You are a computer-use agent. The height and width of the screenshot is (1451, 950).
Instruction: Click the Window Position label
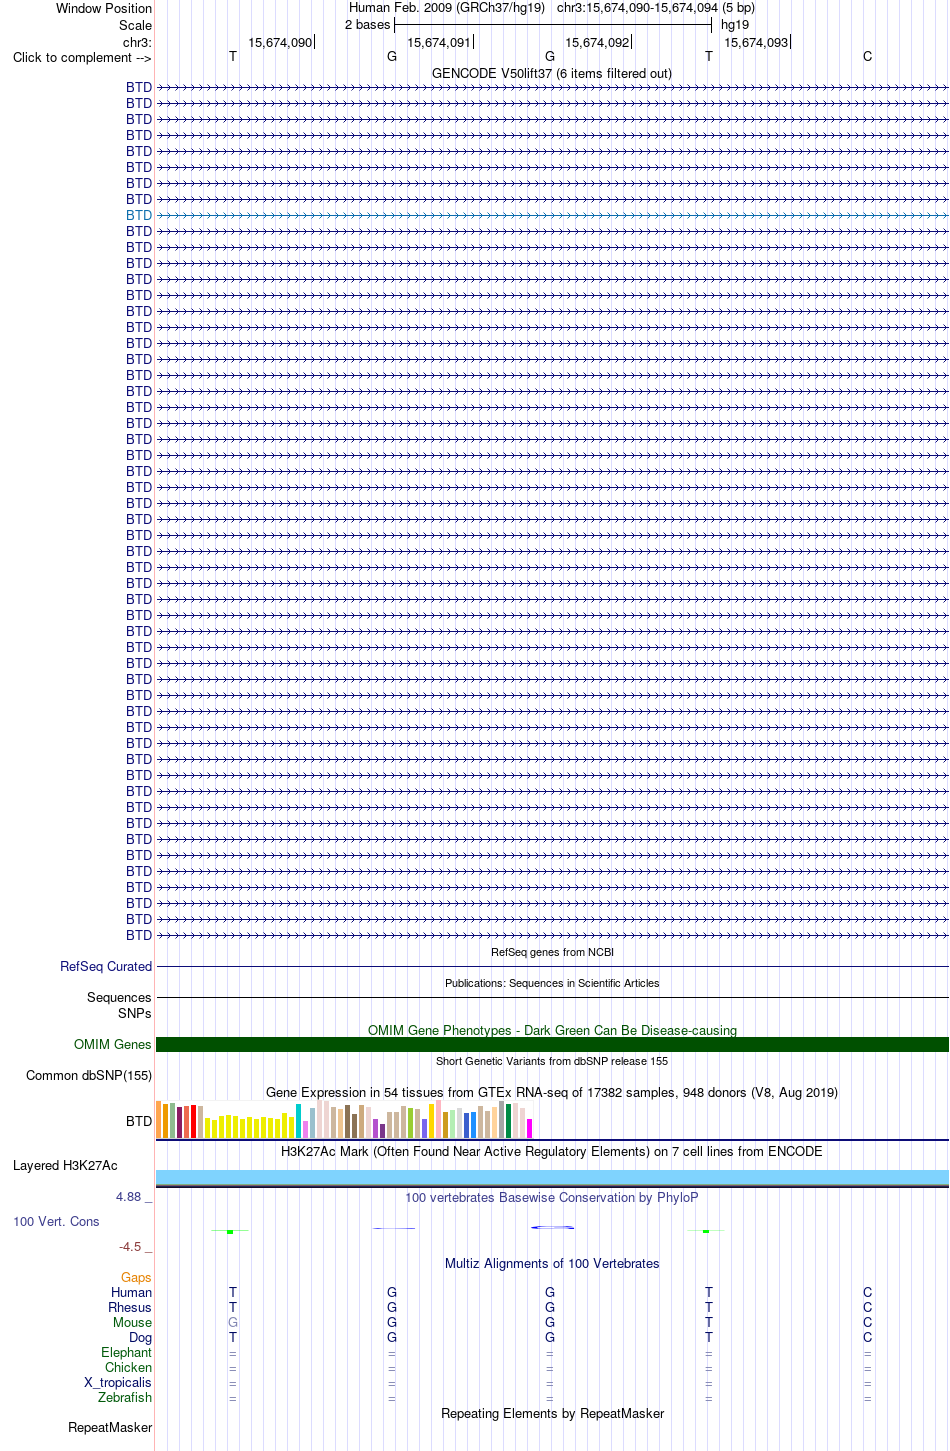point(104,9)
